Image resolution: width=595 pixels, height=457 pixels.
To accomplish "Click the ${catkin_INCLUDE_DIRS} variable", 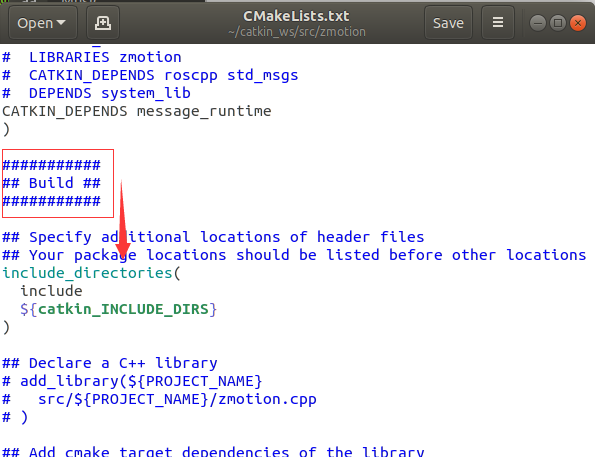I will coord(118,309).
